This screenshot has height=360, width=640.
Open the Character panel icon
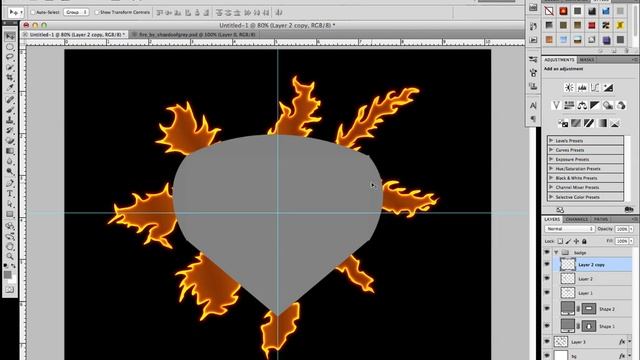point(533,106)
